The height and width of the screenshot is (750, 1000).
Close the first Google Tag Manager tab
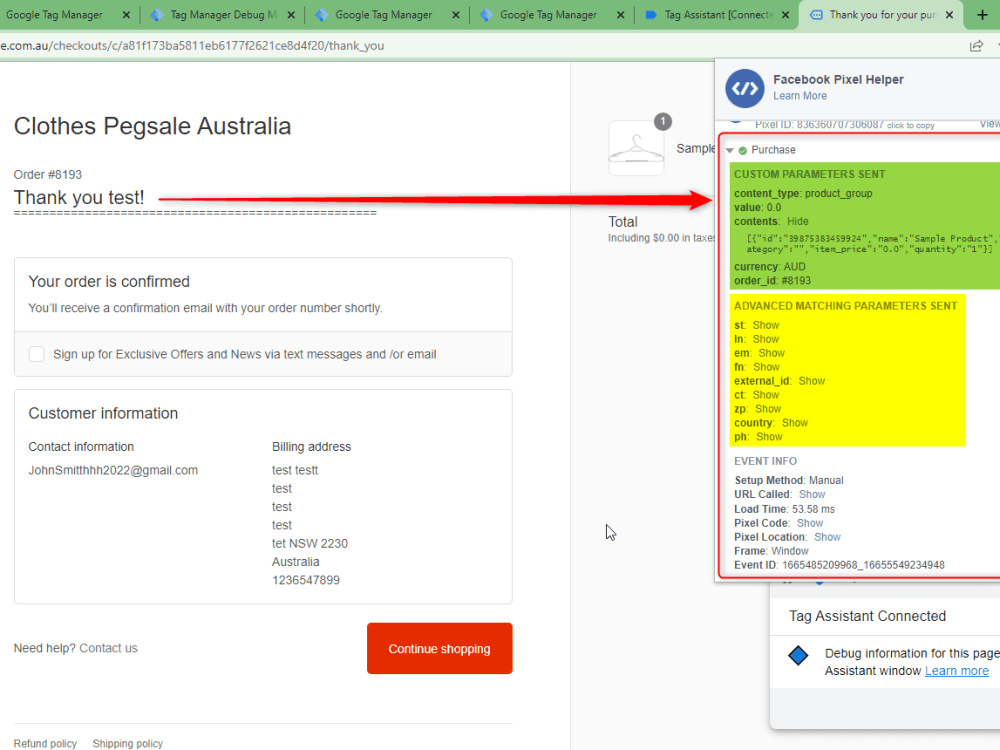(126, 15)
